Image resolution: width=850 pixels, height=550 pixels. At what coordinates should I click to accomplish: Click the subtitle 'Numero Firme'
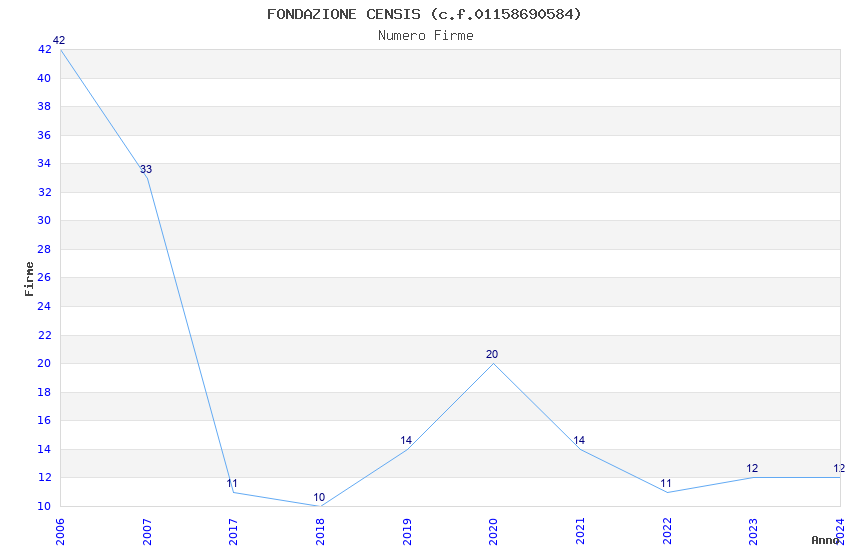426,36
